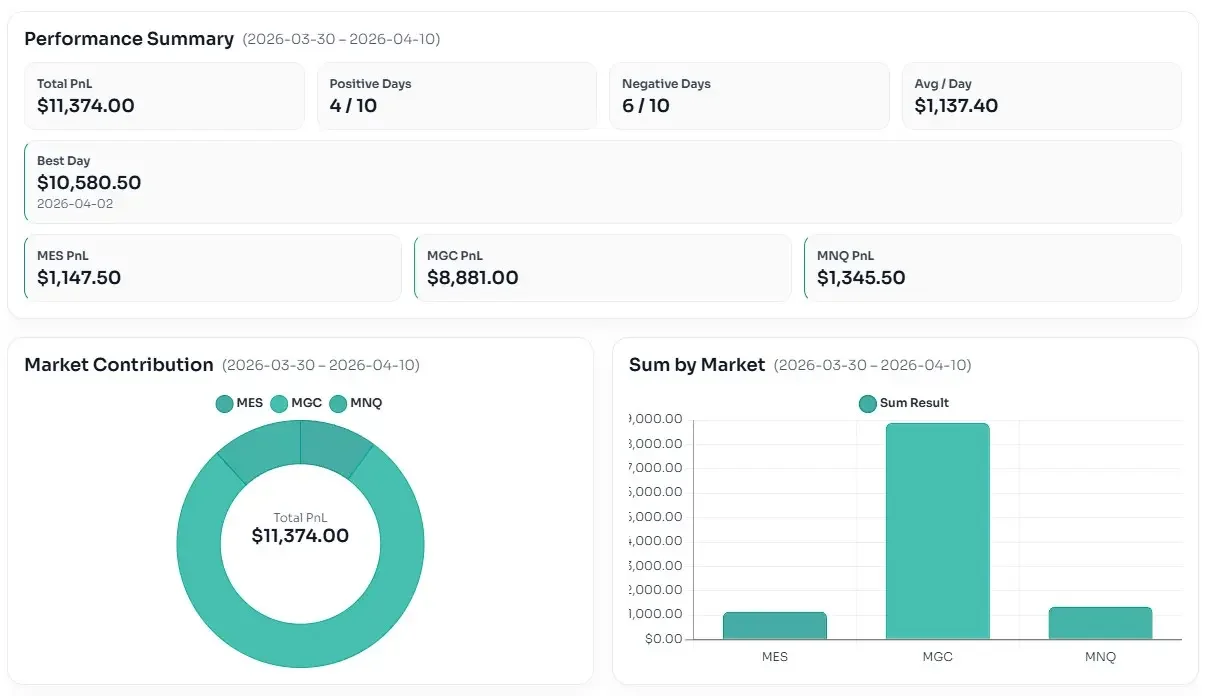
Task: Select the tallest MGC bar in Sum by Market
Action: (x=937, y=531)
